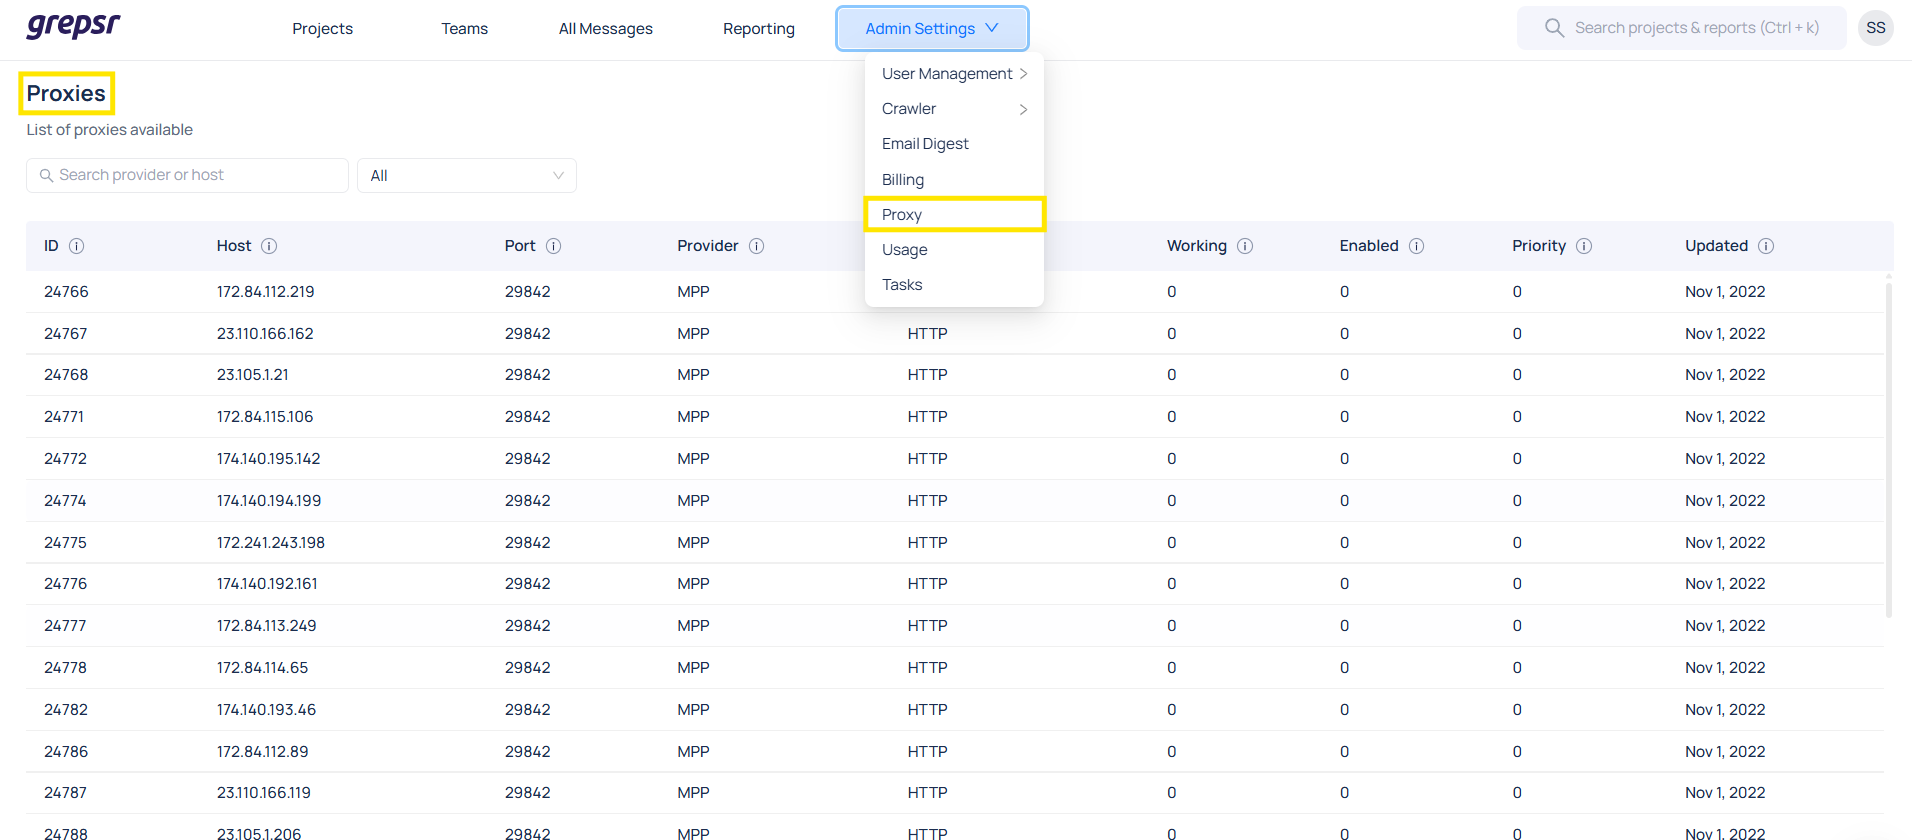Click the Port column header
Image resolution: width=1912 pixels, height=840 pixels.
[520, 246]
